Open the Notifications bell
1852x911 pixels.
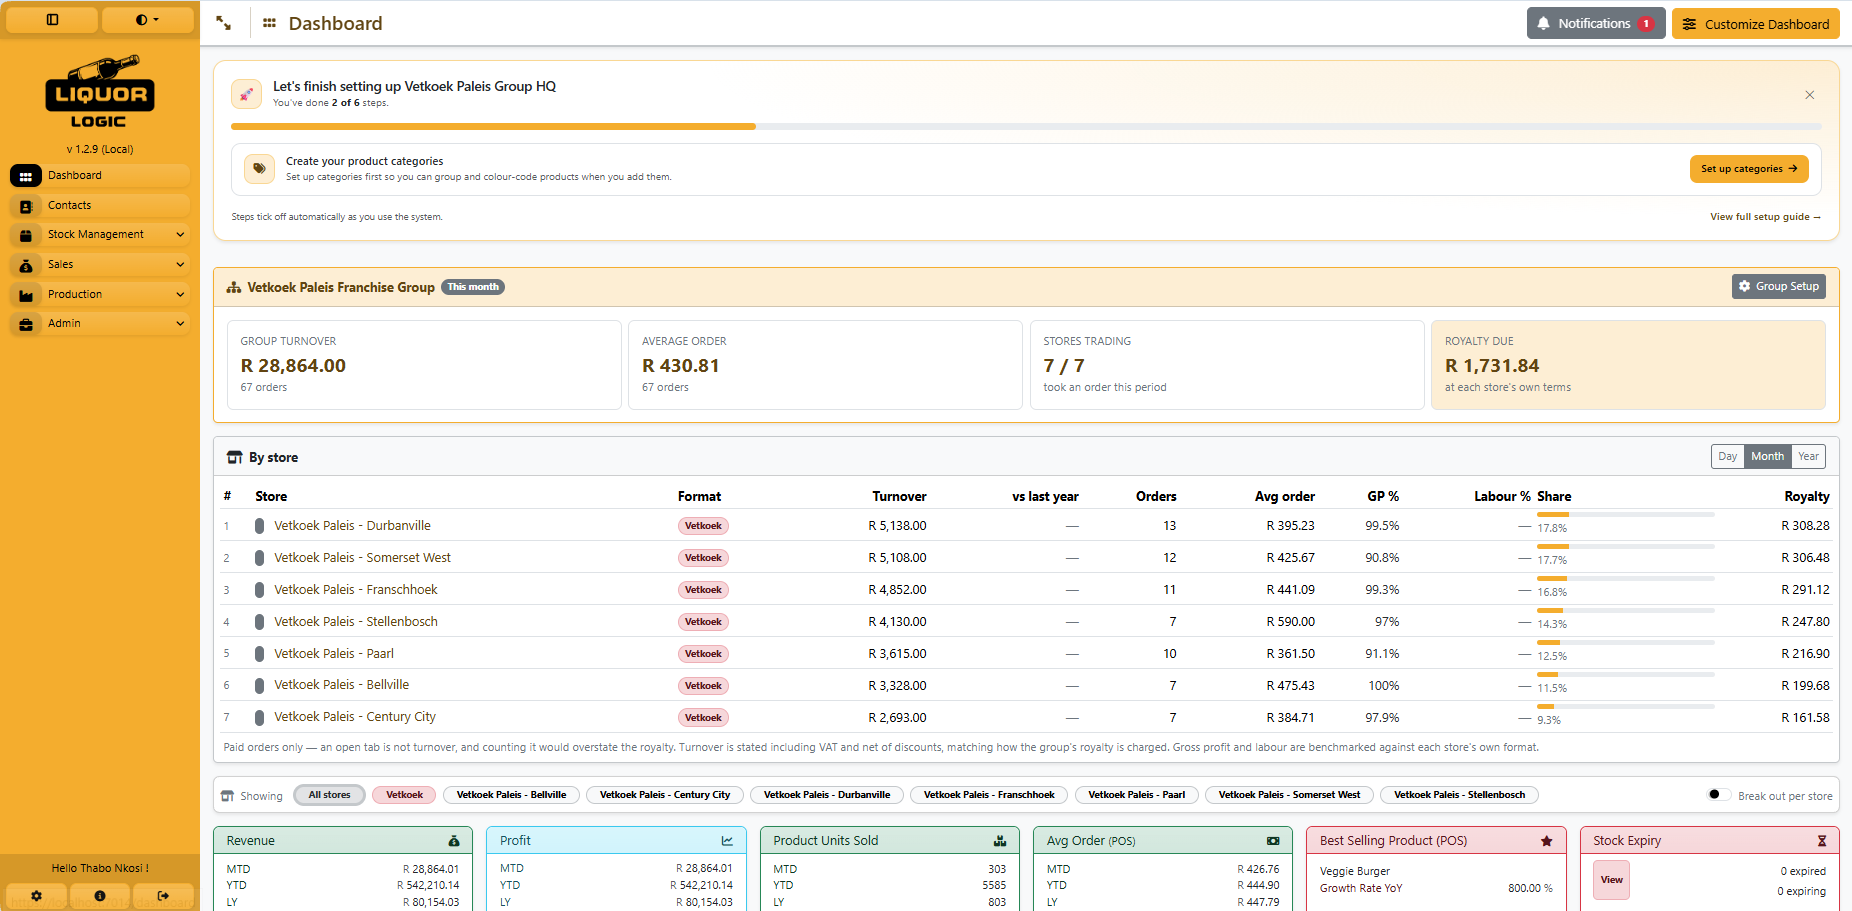1596,24
